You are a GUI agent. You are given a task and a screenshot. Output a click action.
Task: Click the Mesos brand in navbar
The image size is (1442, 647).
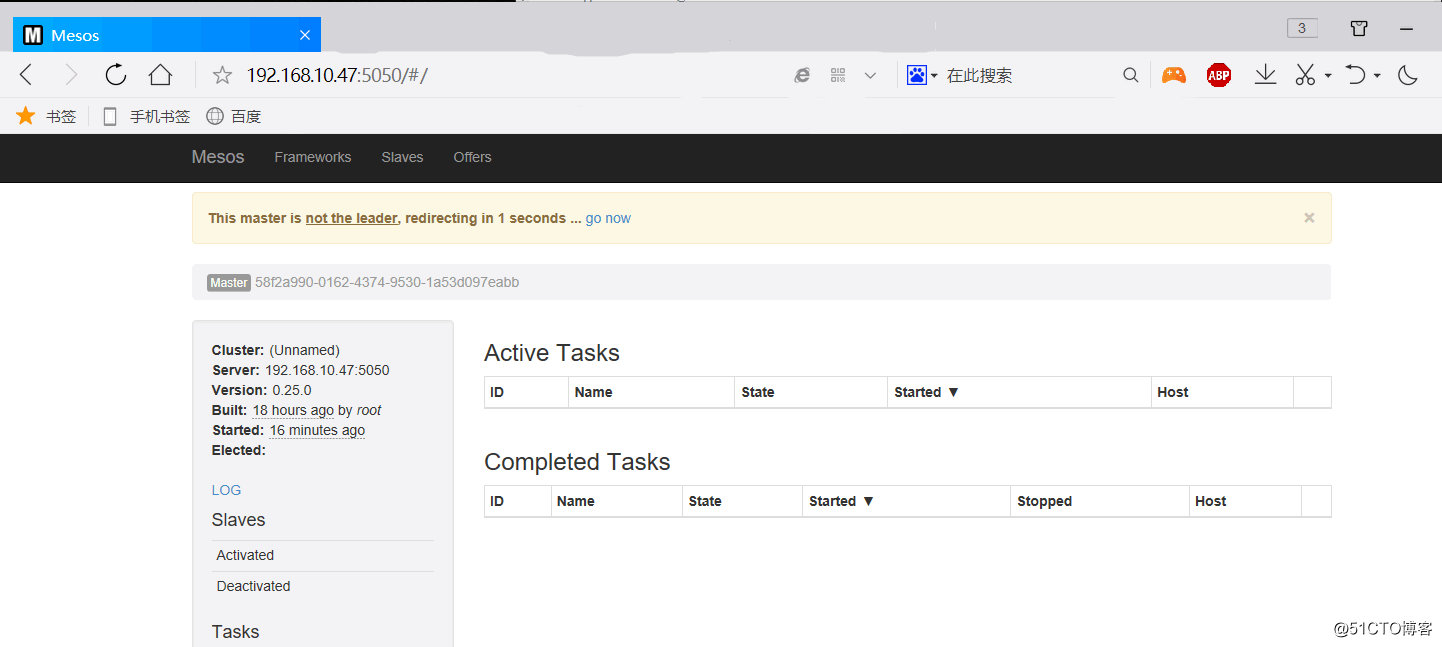click(218, 157)
